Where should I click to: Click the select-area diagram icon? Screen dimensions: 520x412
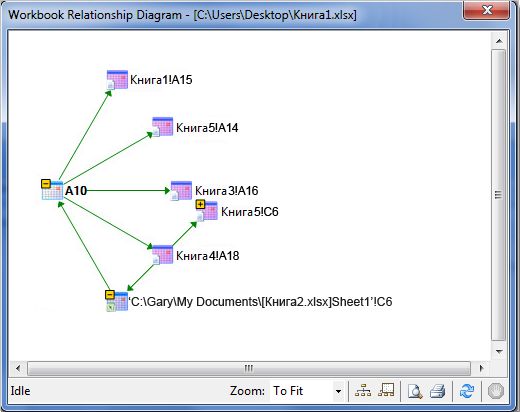pyautogui.click(x=386, y=390)
